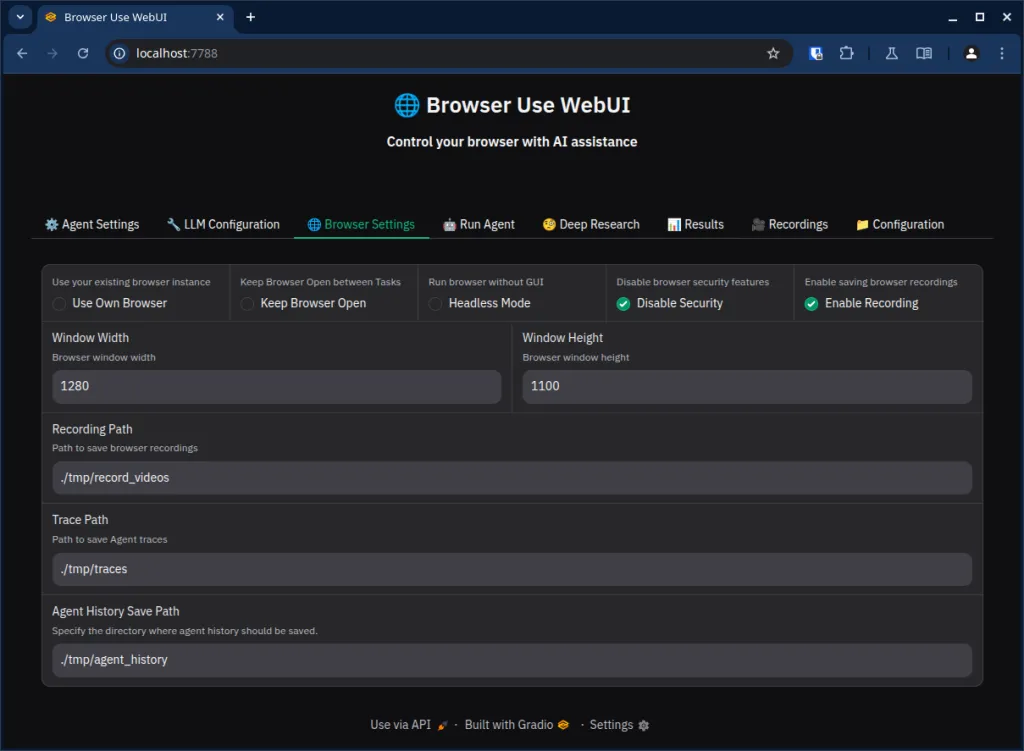The image size is (1024, 751).
Task: Disable the Enable Recording checkbox
Action: tap(812, 304)
